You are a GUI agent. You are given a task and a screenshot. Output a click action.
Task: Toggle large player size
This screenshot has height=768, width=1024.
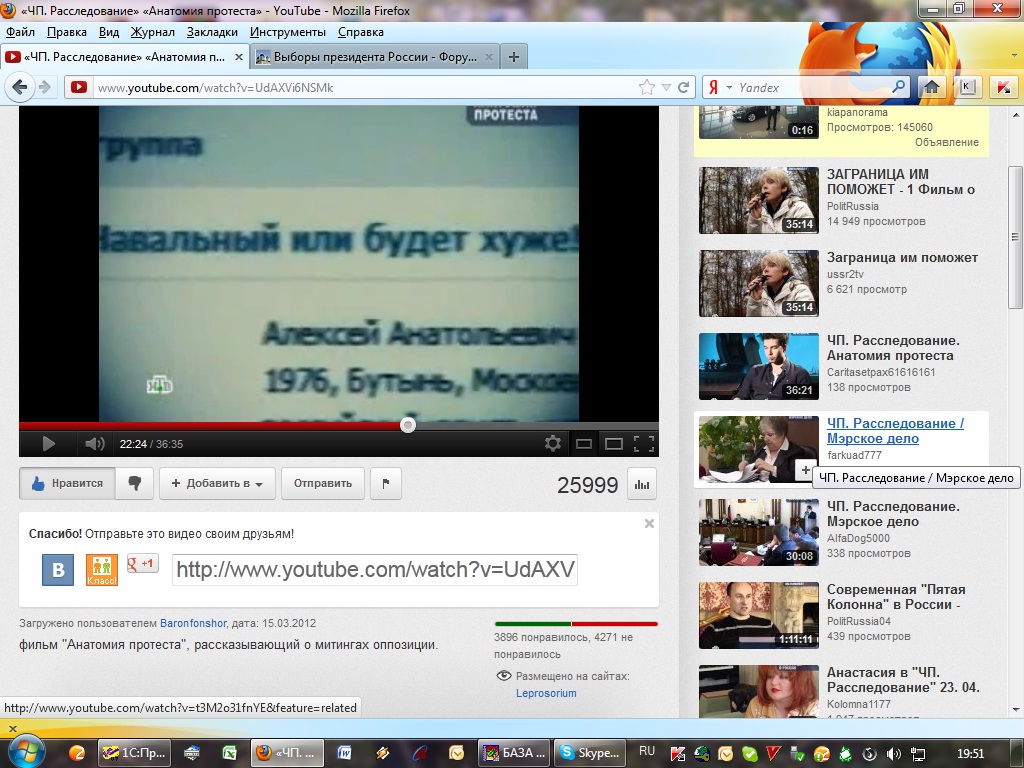point(614,443)
